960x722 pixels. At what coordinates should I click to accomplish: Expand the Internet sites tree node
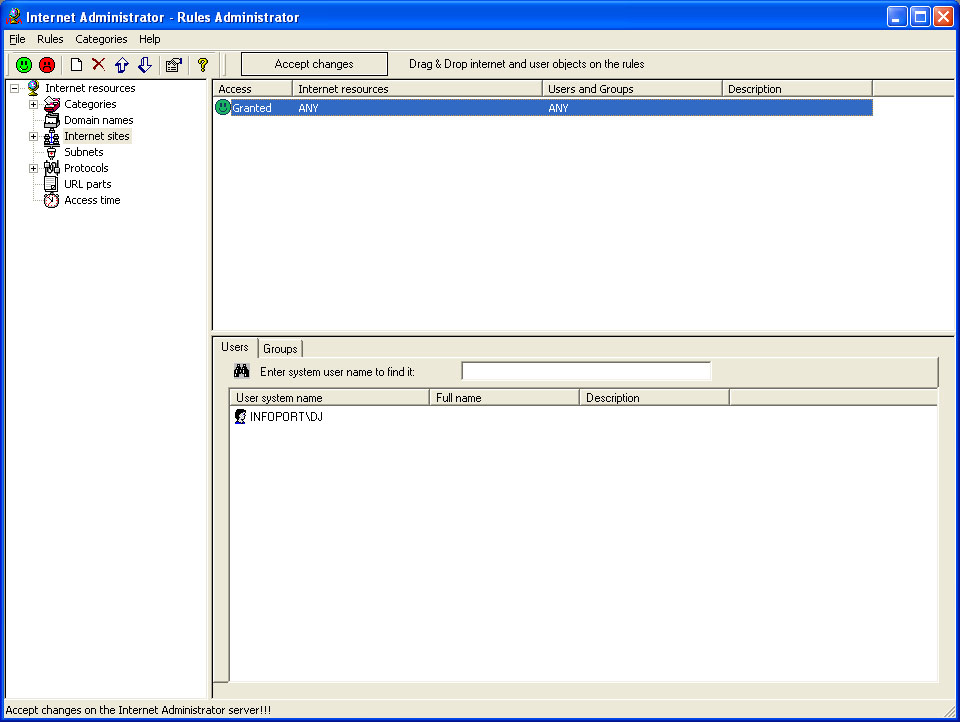pos(33,136)
